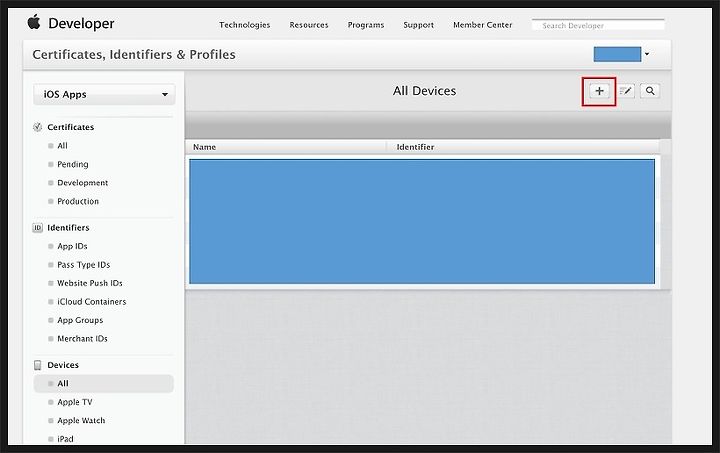
Task: Click the magnifier search icon in All Devices
Action: click(x=650, y=91)
